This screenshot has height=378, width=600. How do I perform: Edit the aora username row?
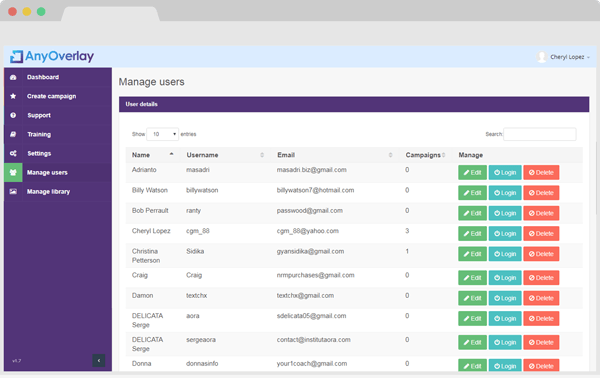[473, 318]
